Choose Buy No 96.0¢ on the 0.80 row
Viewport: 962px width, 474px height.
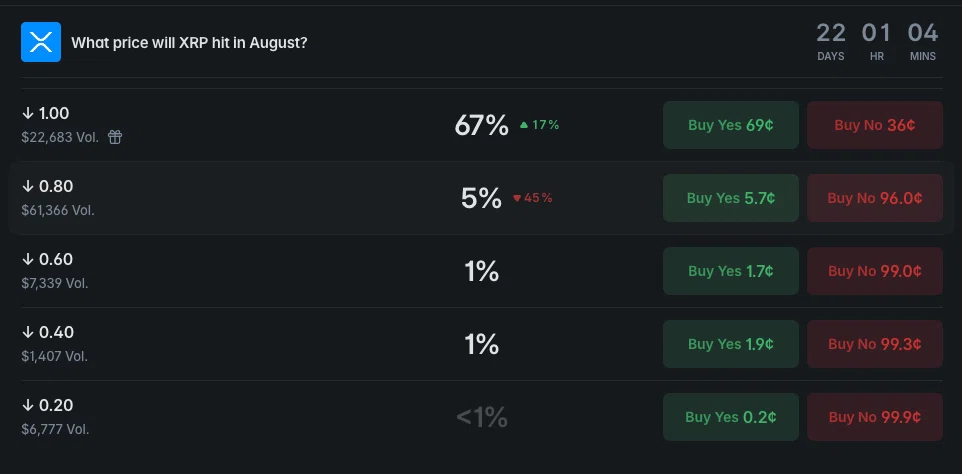pos(875,198)
